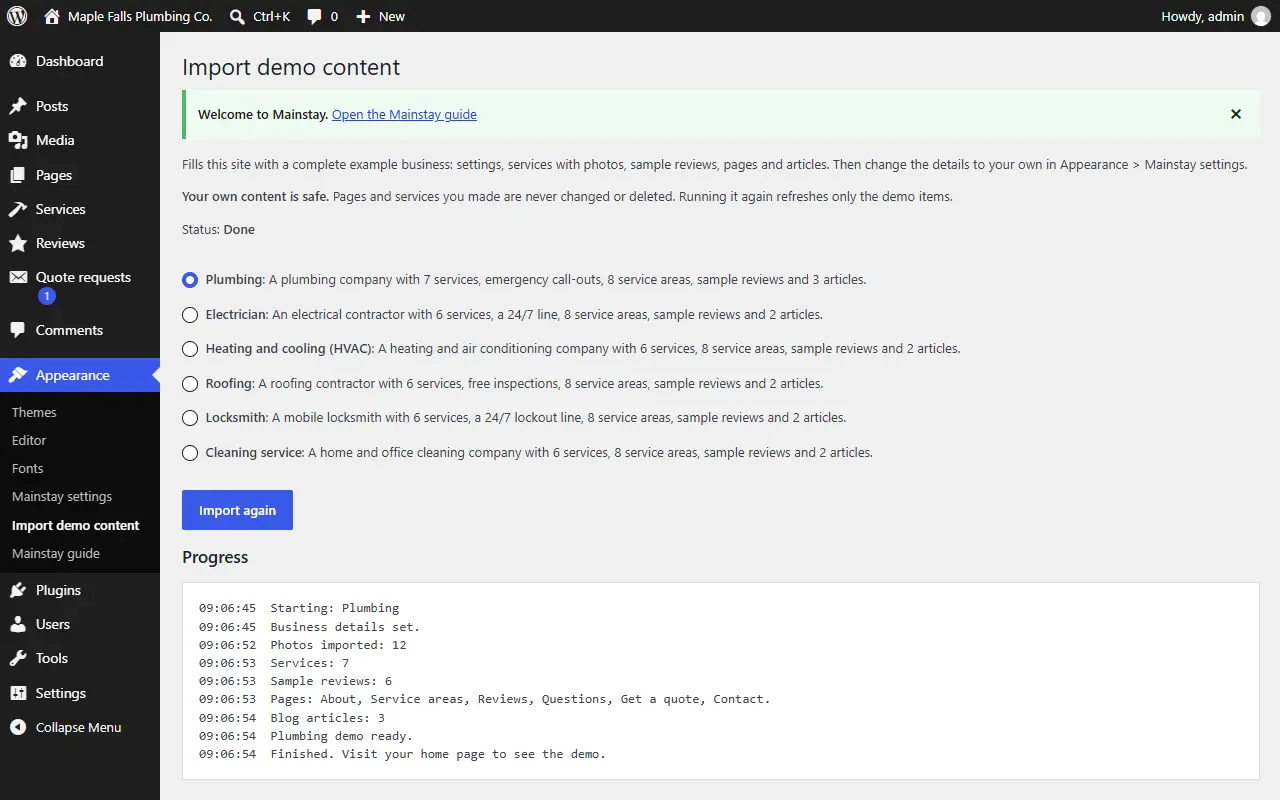Select the Electrician demo radio button
Screen dimensions: 1280x800
click(x=190, y=315)
